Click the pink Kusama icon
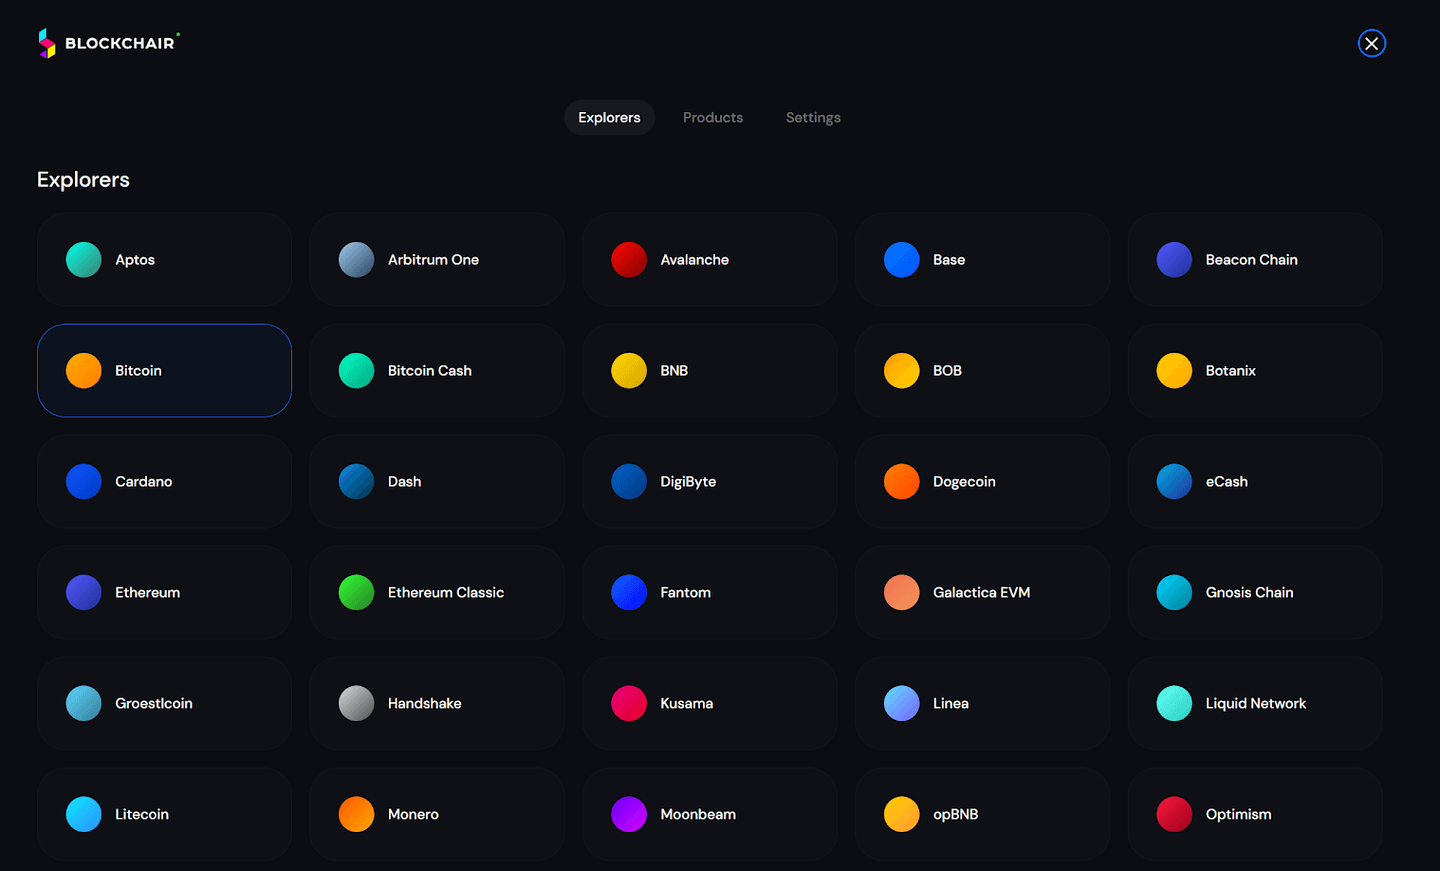Screen dimensions: 1440x871 click(x=629, y=703)
